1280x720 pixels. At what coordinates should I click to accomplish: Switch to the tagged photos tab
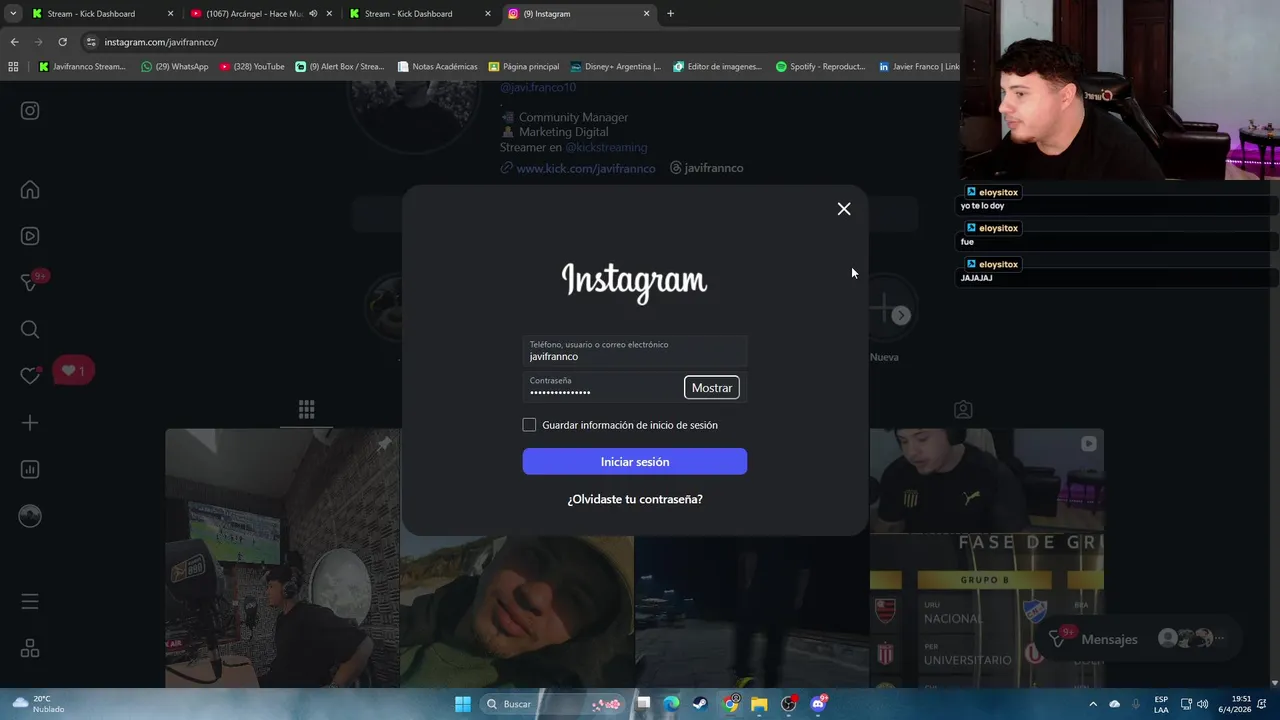(963, 409)
